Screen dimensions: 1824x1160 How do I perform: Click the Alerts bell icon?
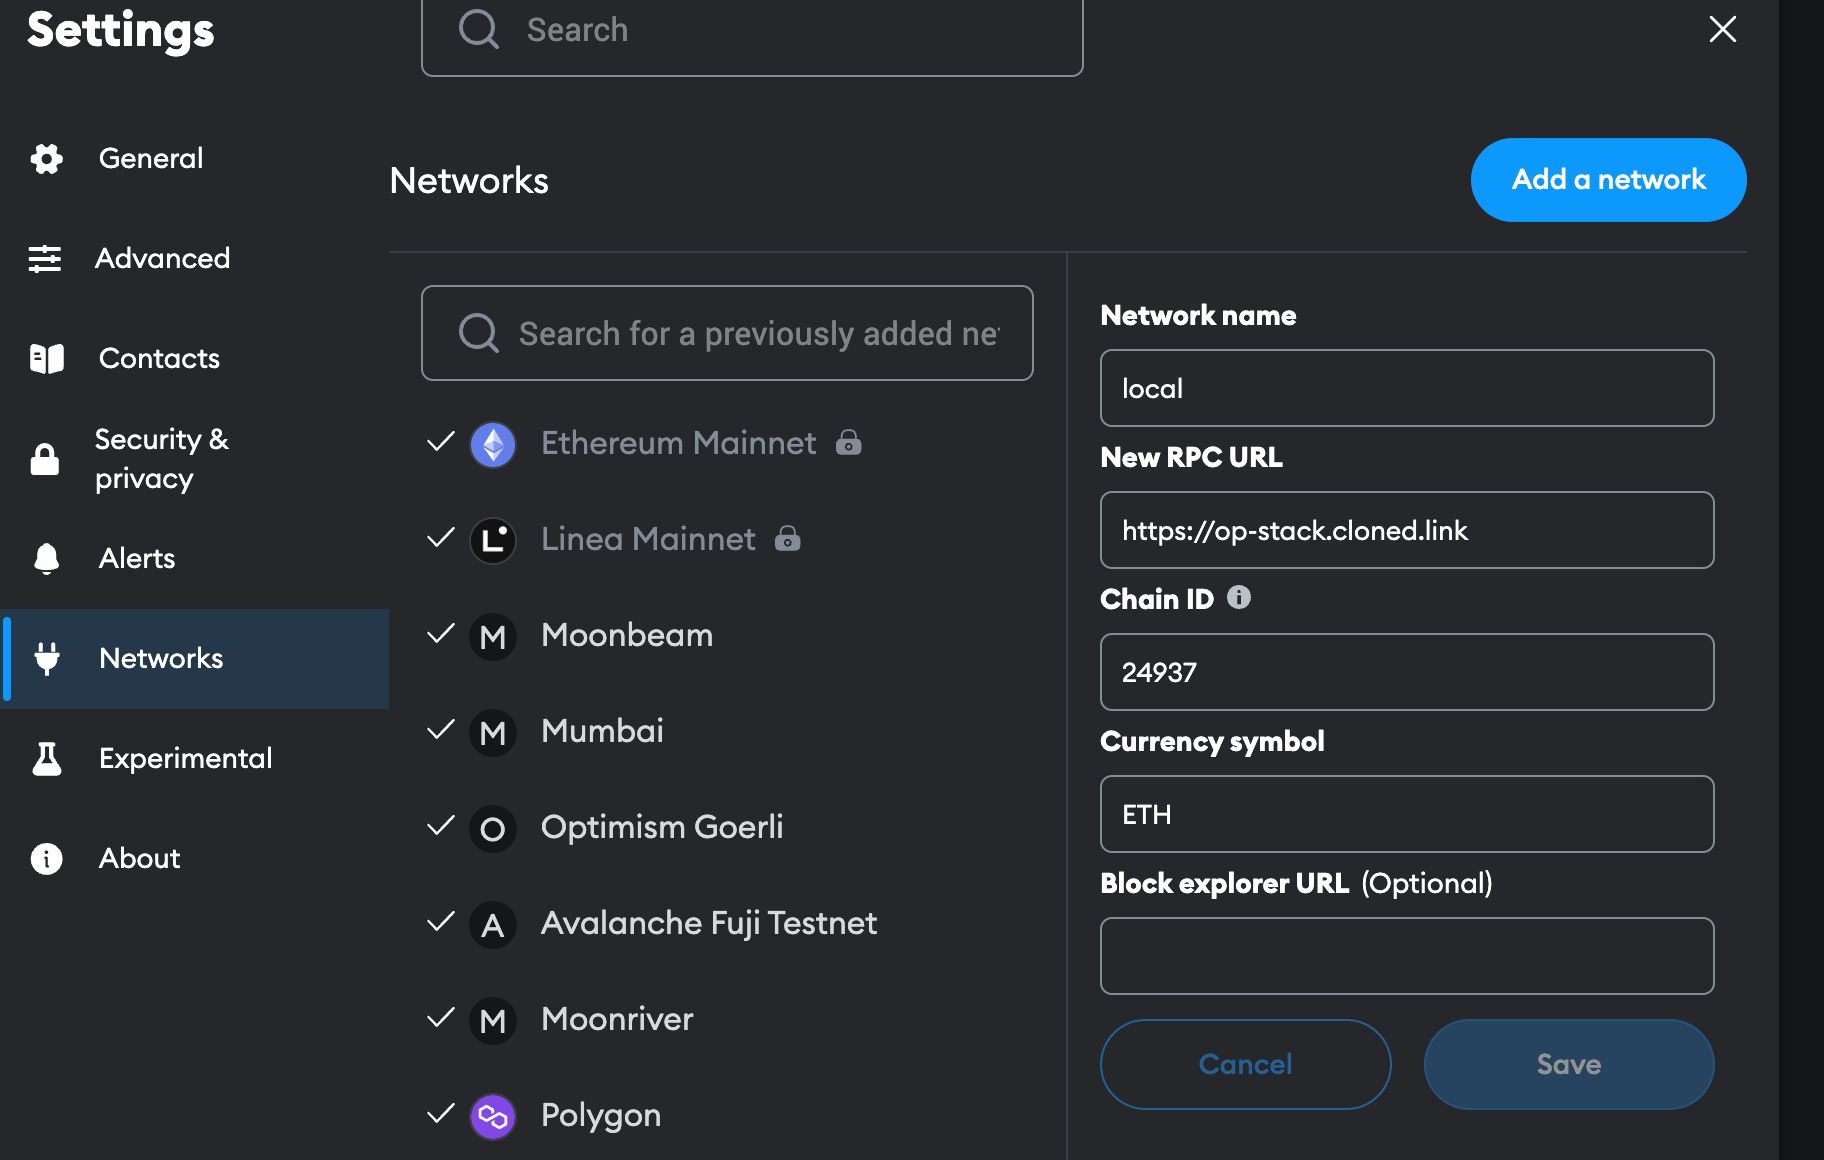pyautogui.click(x=46, y=558)
